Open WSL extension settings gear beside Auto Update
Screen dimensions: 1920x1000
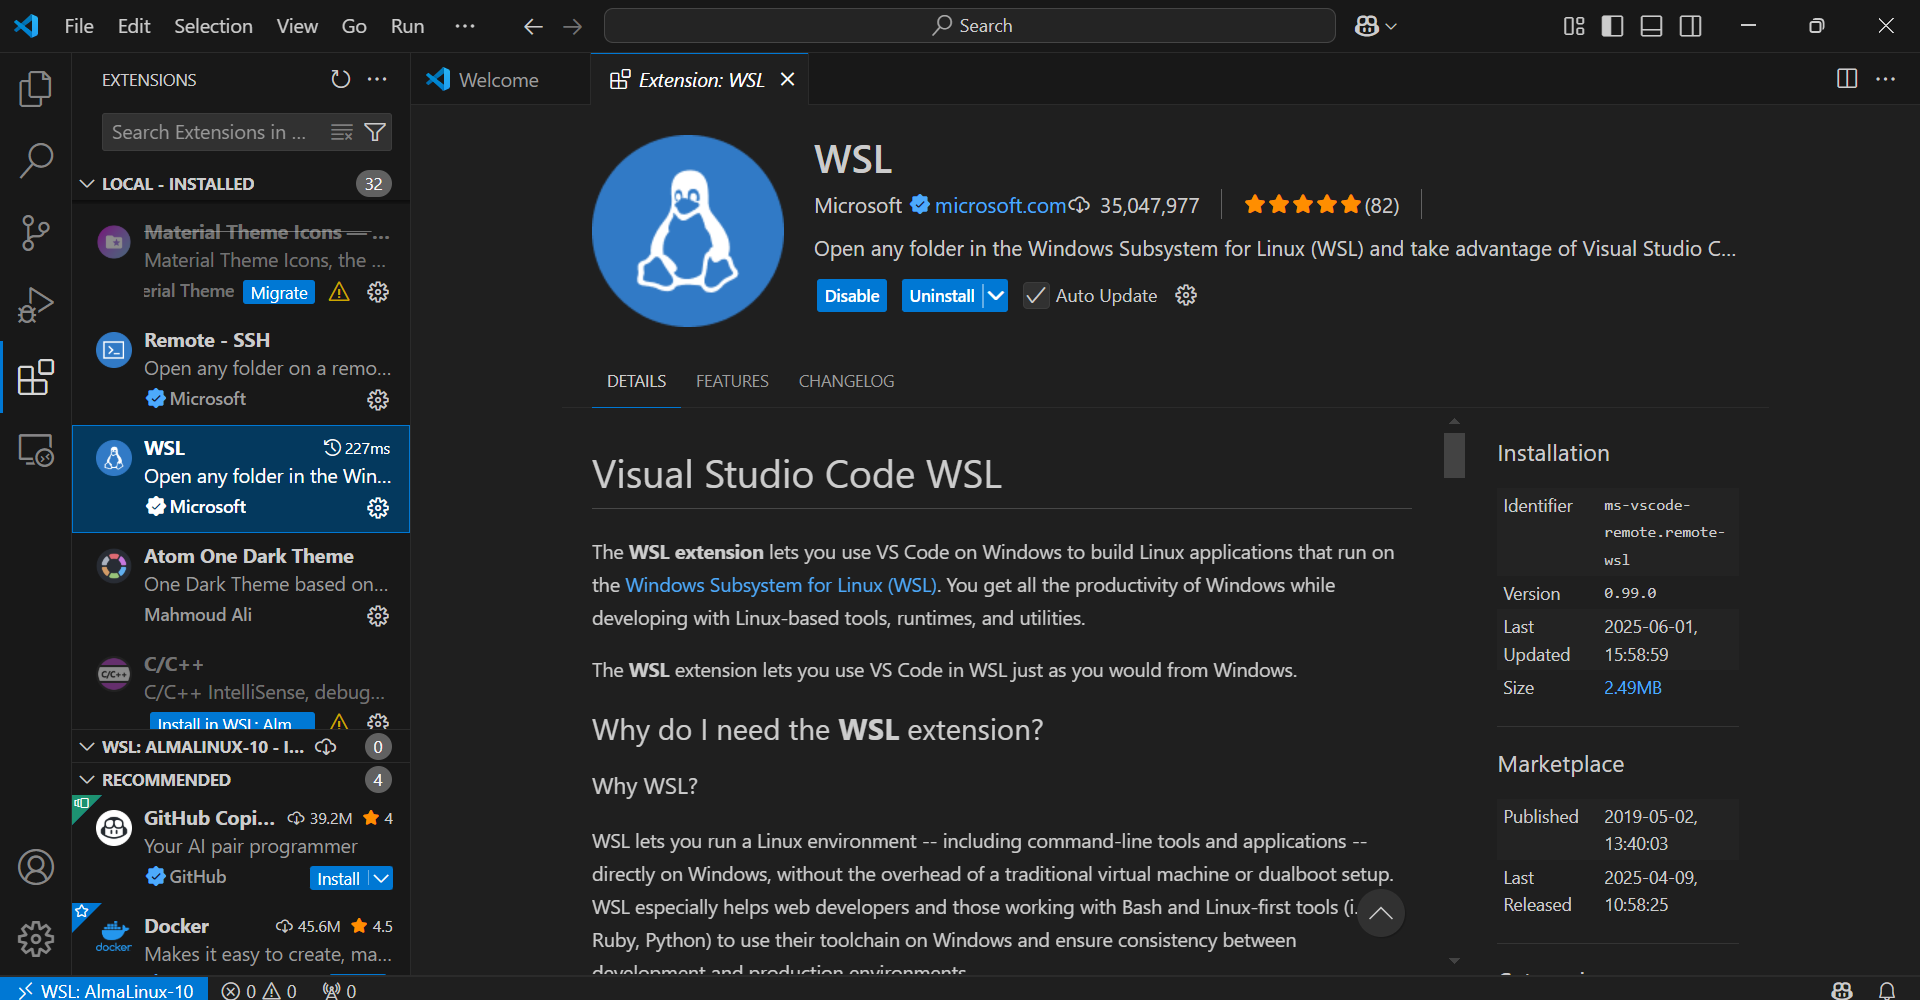coord(1186,295)
